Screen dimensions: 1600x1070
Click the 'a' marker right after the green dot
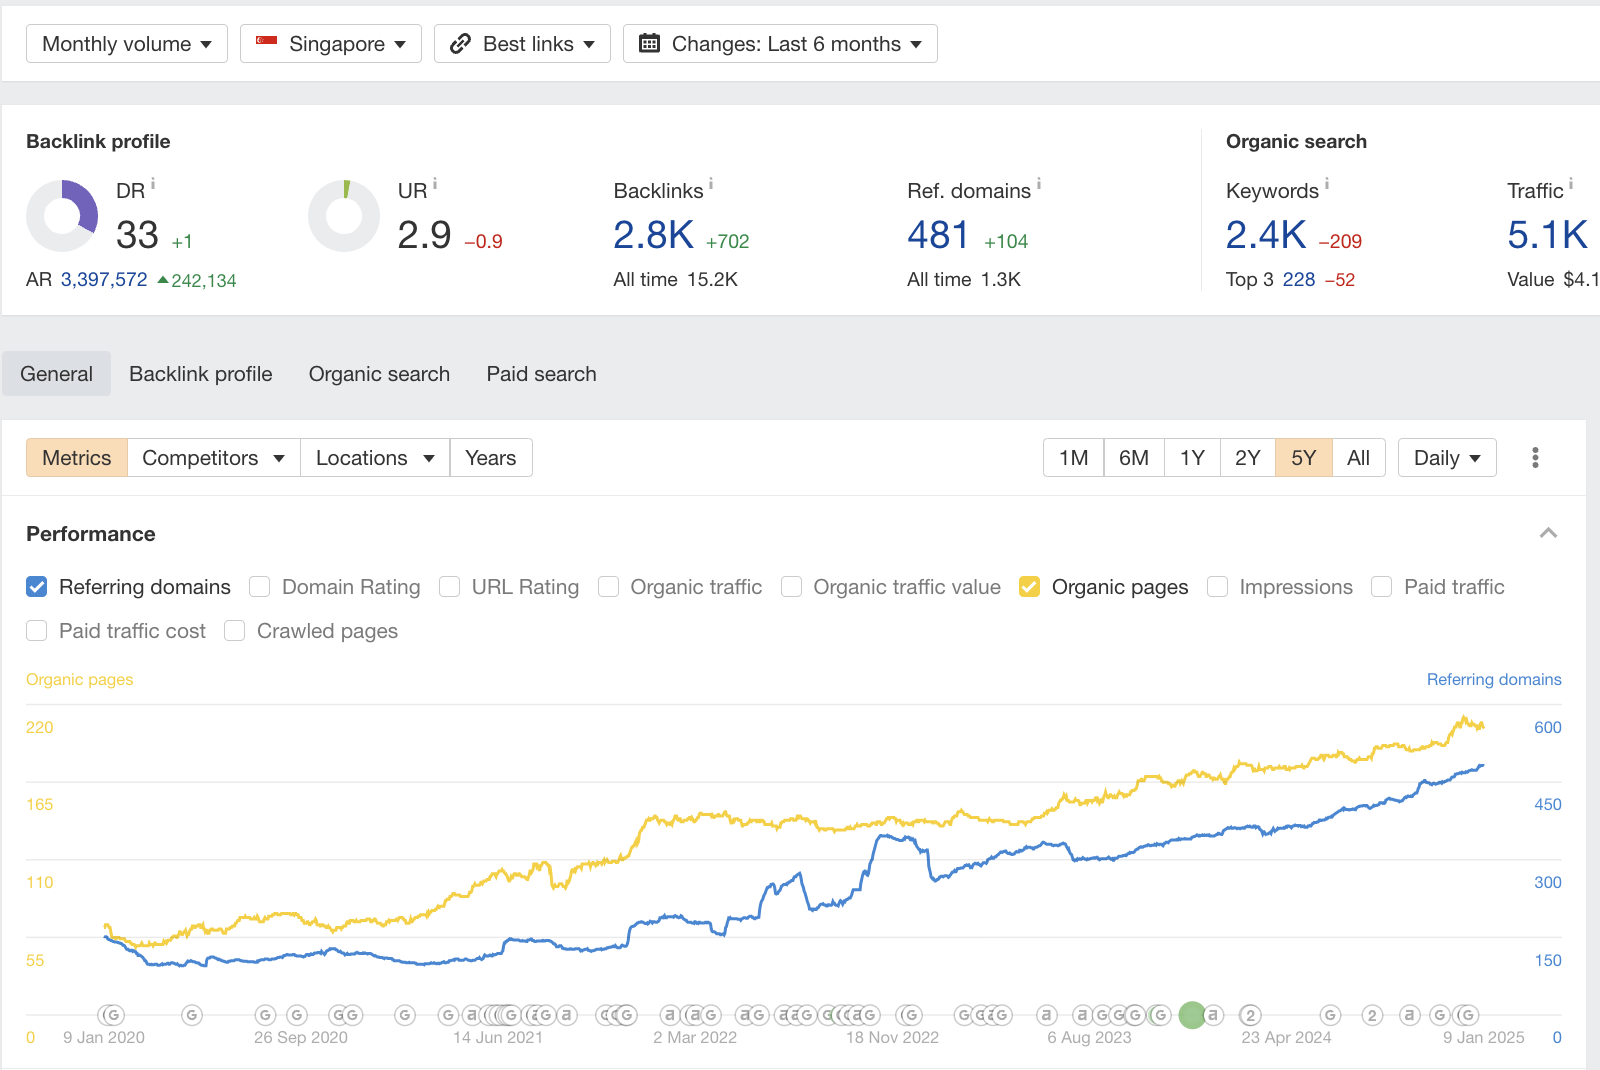[x=1213, y=1015]
